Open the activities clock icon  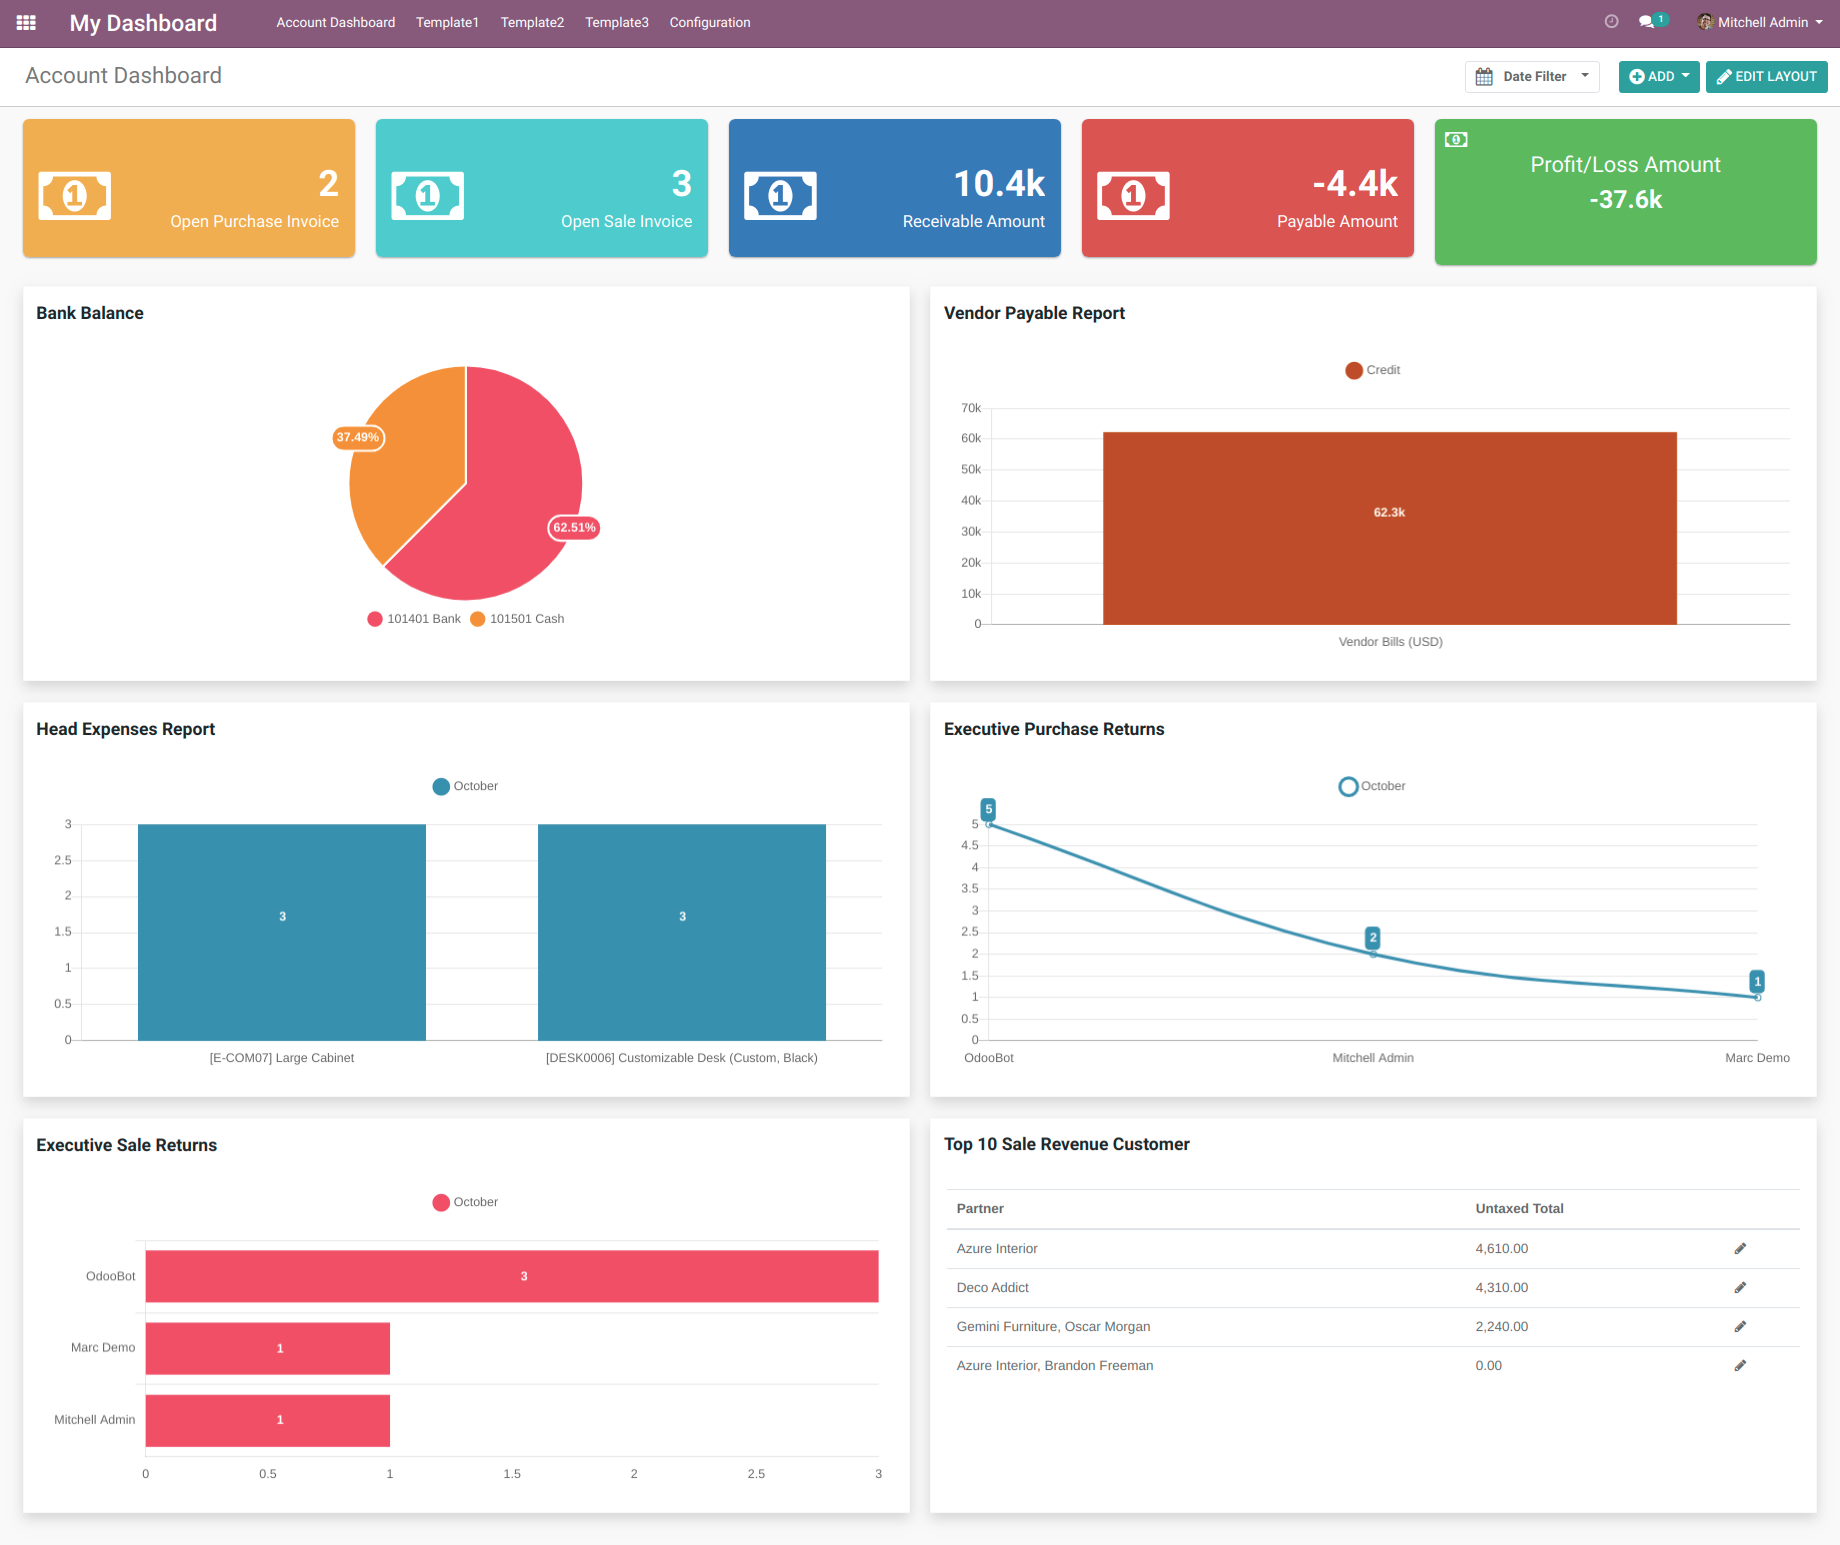point(1610,21)
